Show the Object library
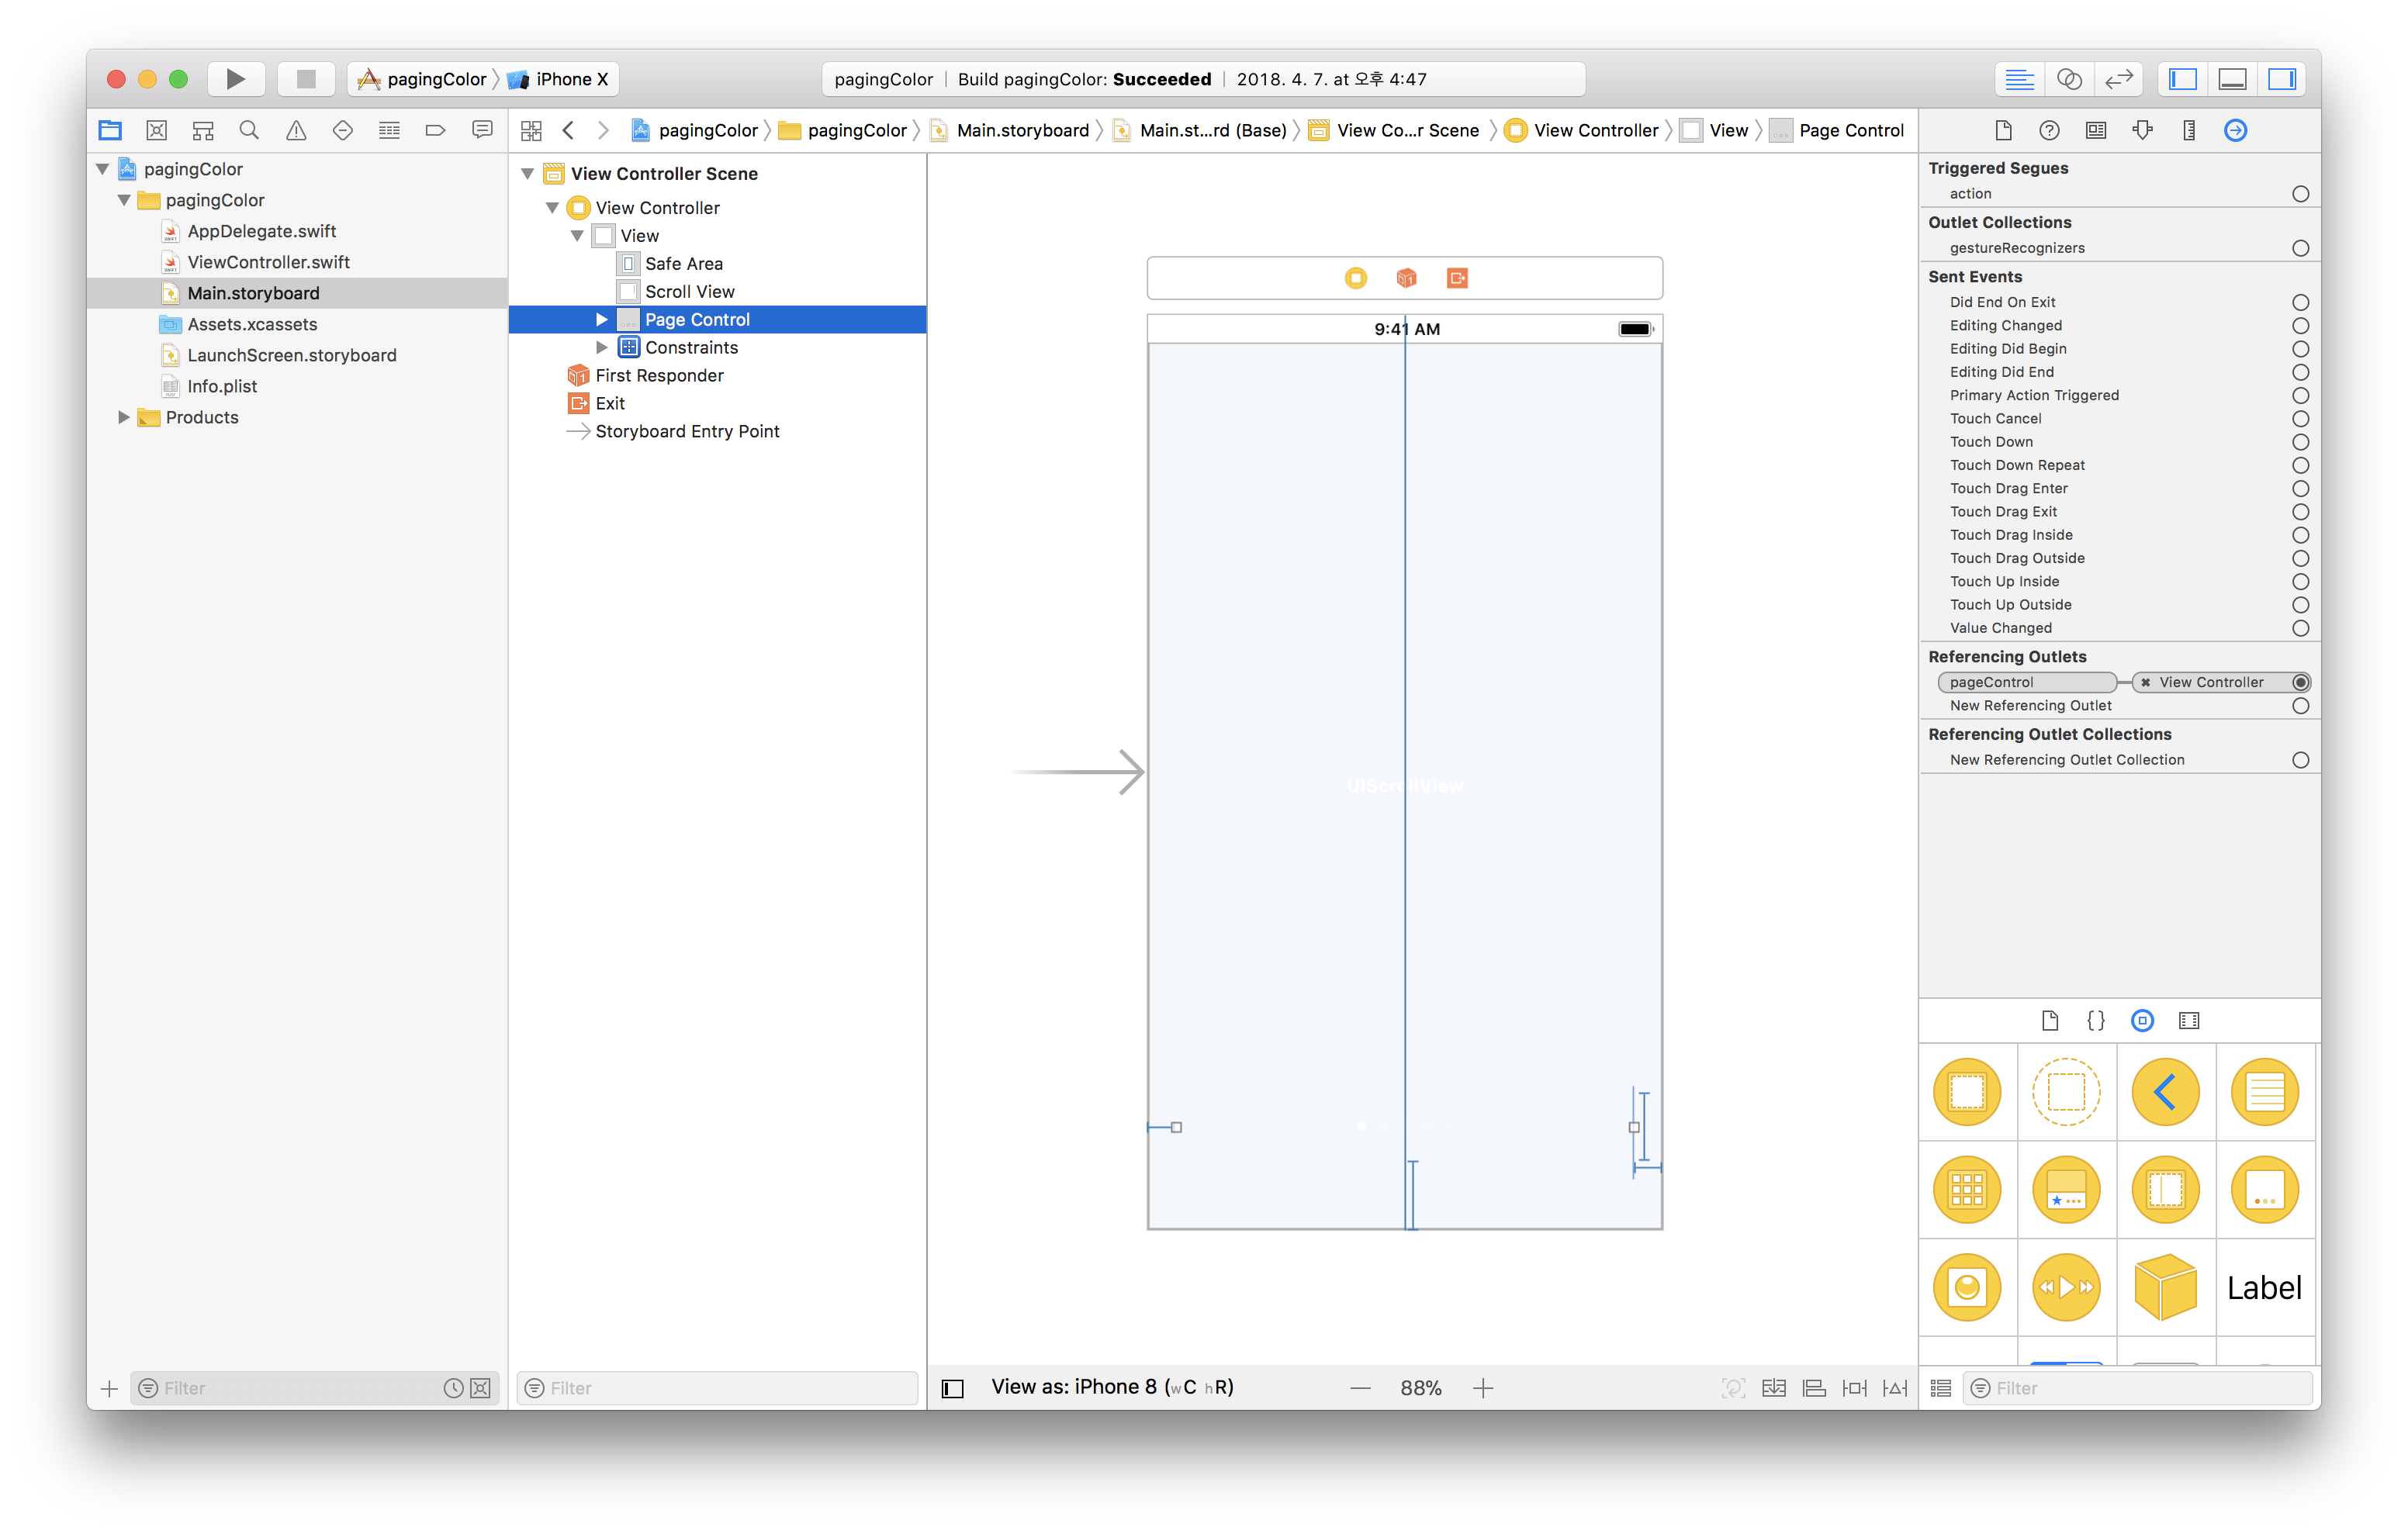The image size is (2408, 1534). (2142, 1020)
